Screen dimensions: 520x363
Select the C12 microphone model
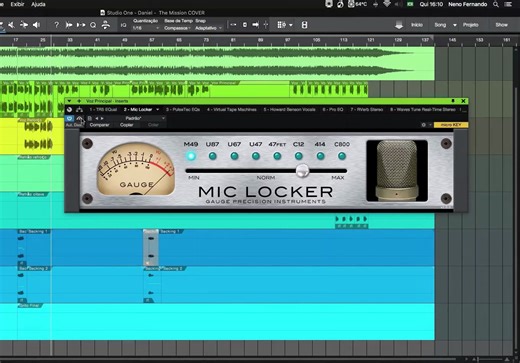pos(299,156)
